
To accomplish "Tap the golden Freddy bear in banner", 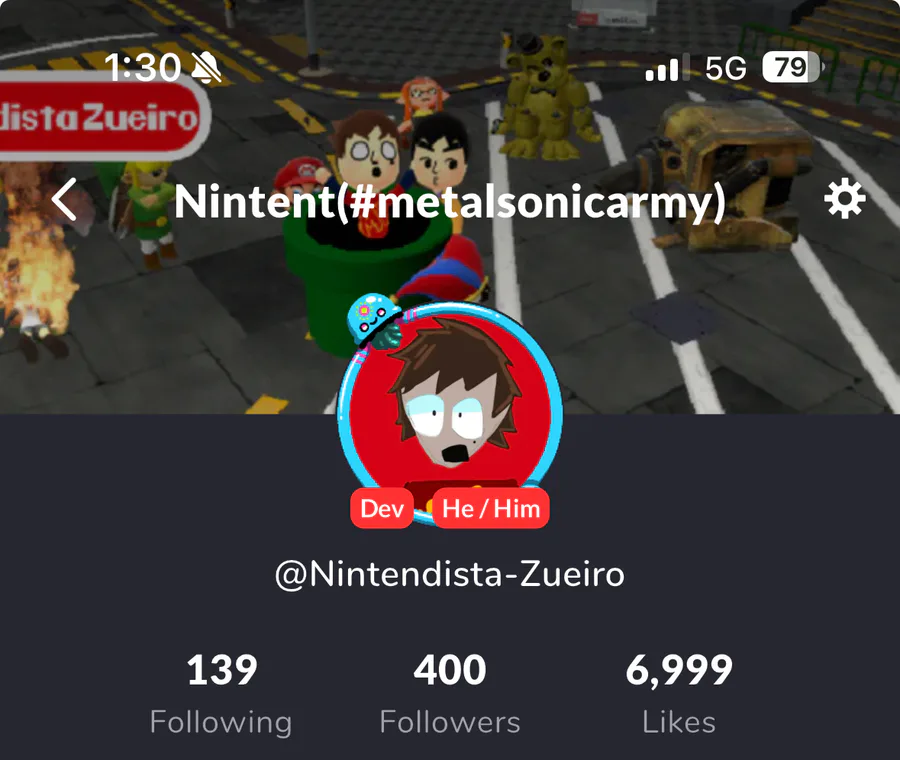I will click(543, 96).
